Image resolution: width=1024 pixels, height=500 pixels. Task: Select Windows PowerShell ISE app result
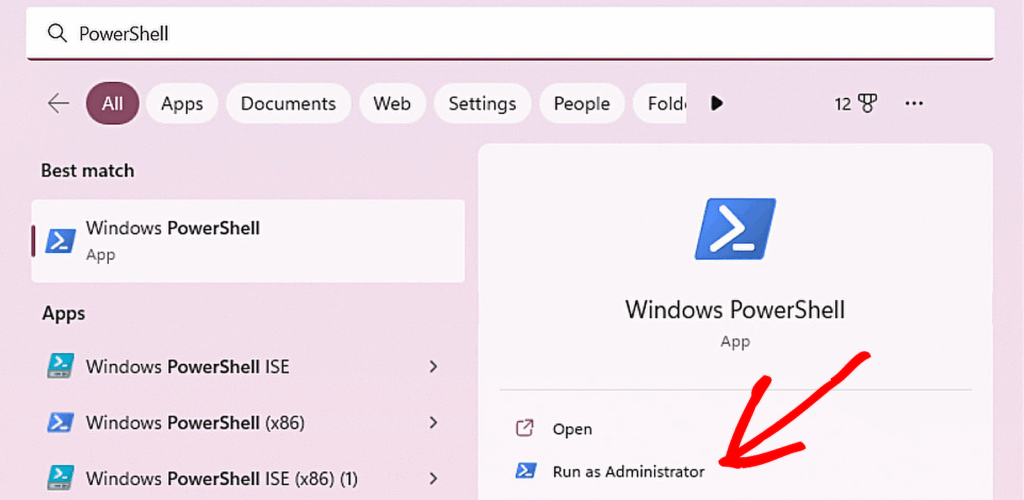click(x=248, y=366)
